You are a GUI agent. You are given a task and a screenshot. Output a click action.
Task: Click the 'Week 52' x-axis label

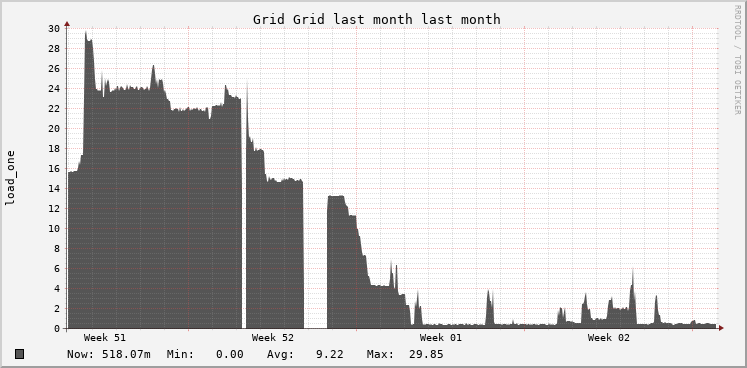pos(273,338)
